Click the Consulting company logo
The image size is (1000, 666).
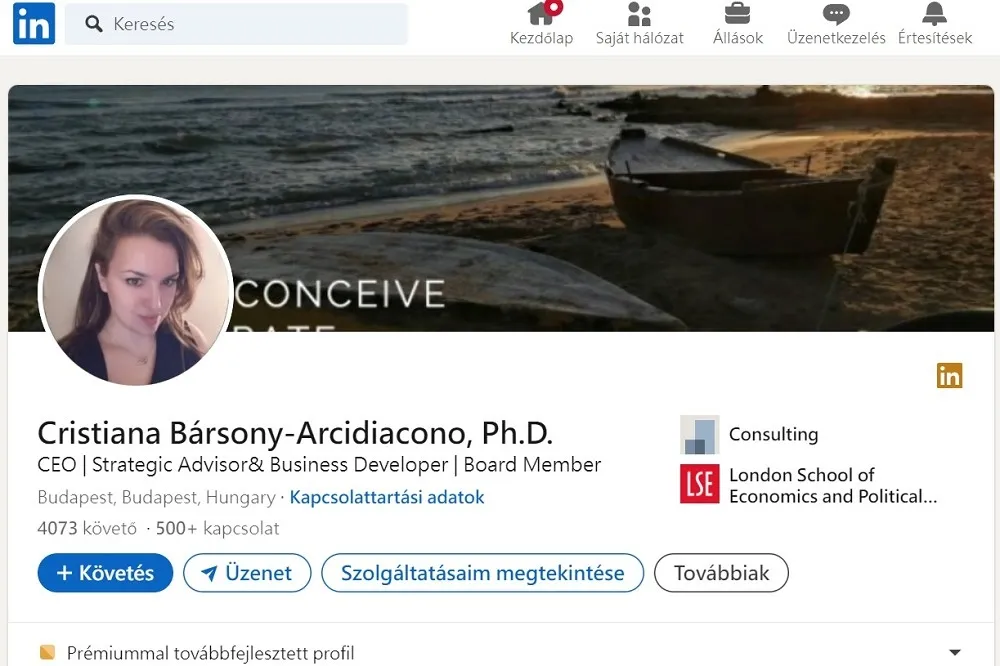click(700, 434)
